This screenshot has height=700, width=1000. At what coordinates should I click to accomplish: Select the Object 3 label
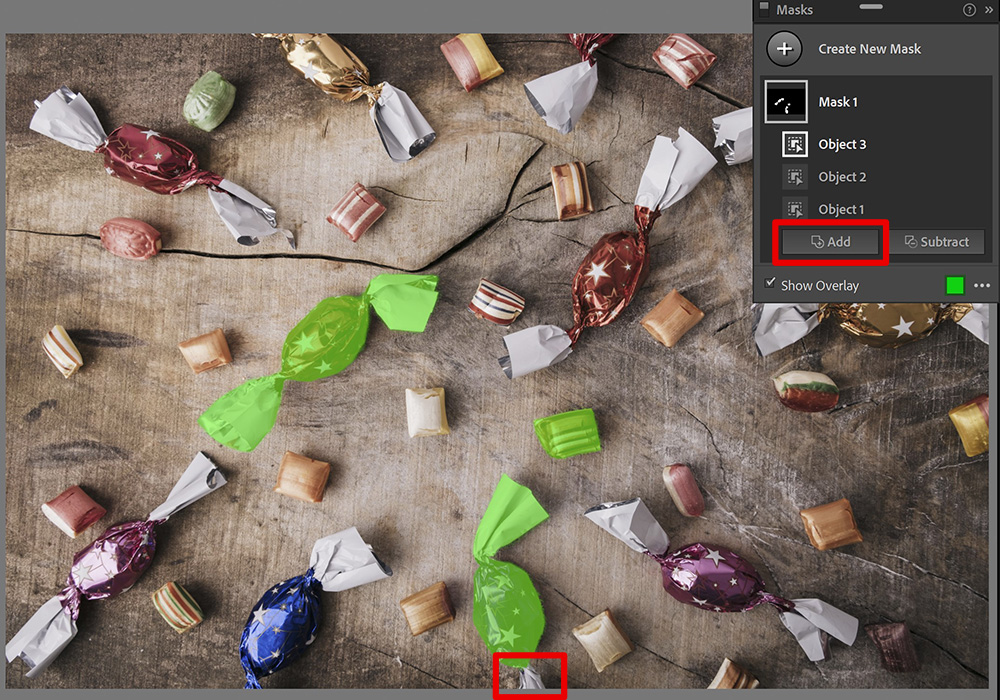842,144
